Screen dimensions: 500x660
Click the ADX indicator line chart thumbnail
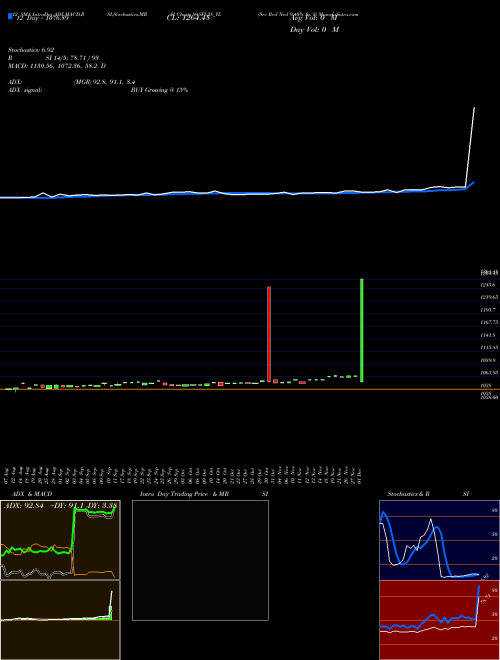pyautogui.click(x=60, y=540)
